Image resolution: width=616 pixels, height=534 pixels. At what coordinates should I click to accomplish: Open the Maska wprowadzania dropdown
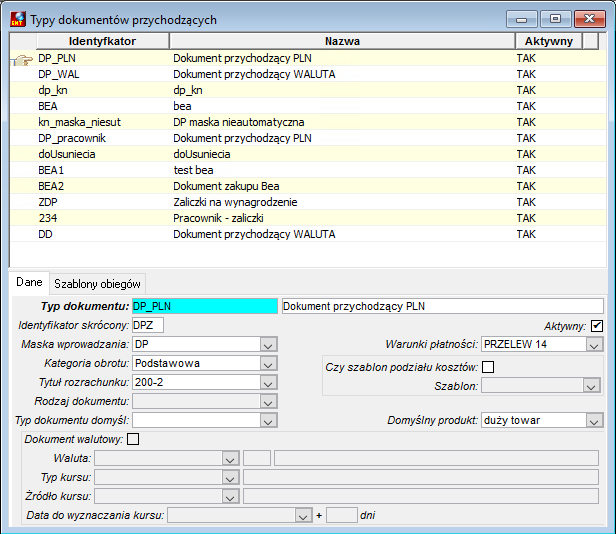(268, 345)
